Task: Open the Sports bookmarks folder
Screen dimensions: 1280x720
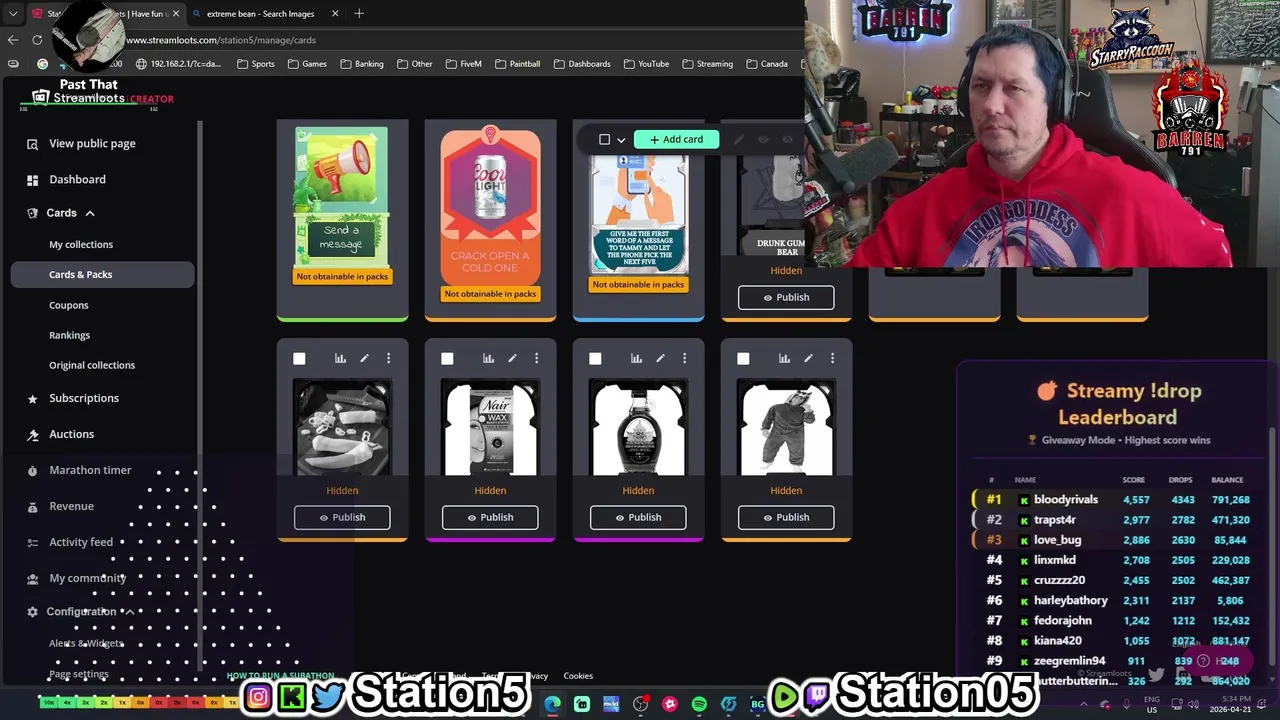Action: [255, 64]
